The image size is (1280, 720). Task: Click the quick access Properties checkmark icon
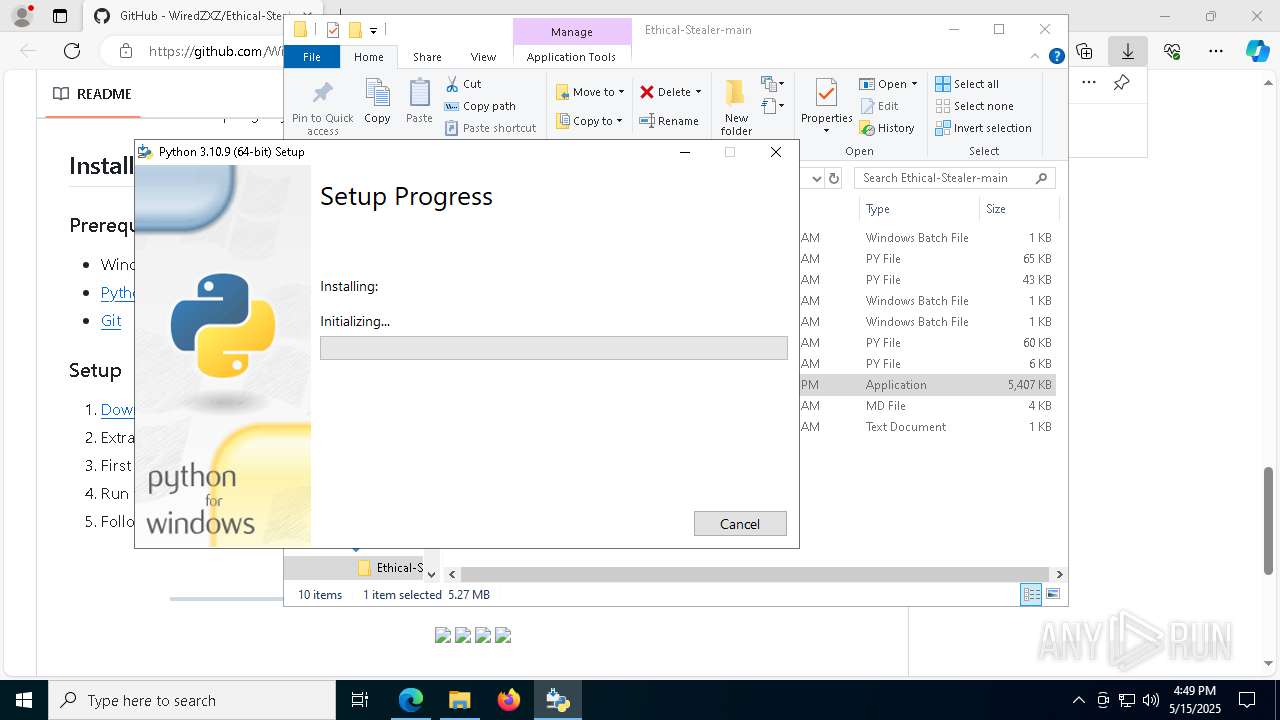(x=333, y=30)
